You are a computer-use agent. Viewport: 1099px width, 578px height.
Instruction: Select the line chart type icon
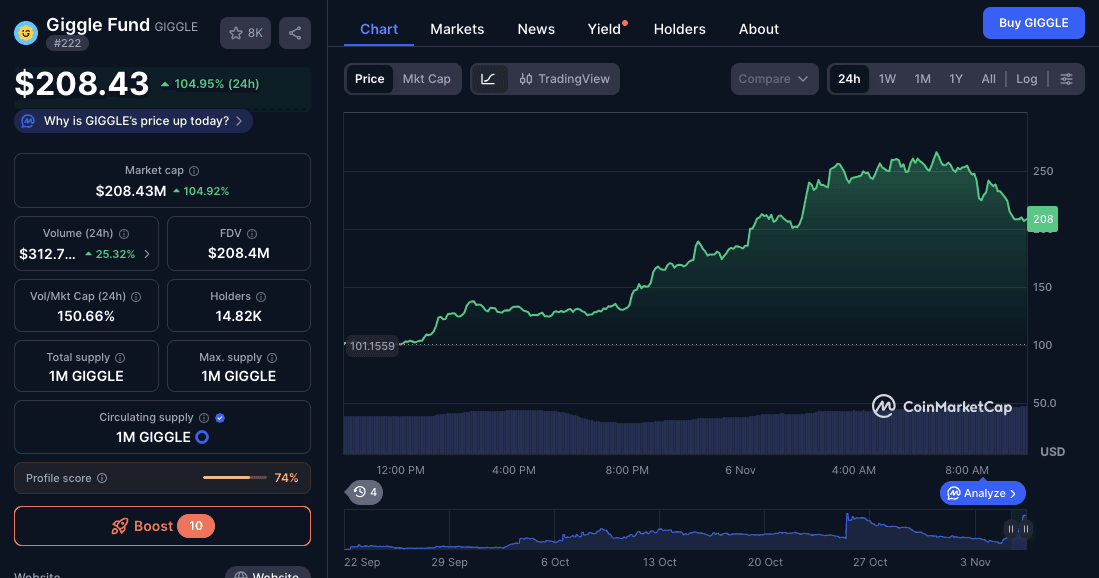point(488,79)
